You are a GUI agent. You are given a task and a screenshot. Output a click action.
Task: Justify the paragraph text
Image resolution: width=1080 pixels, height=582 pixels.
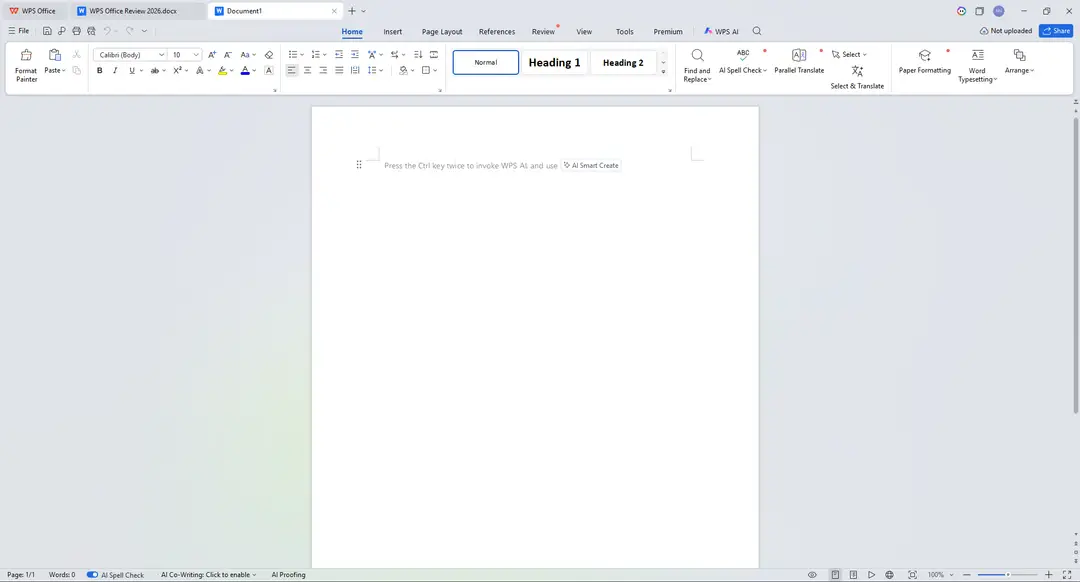(339, 70)
